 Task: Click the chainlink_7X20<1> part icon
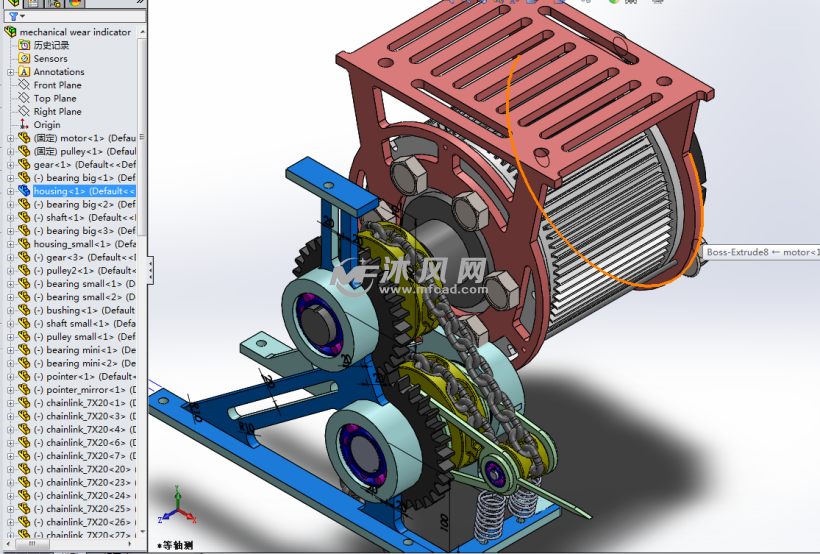pos(24,403)
